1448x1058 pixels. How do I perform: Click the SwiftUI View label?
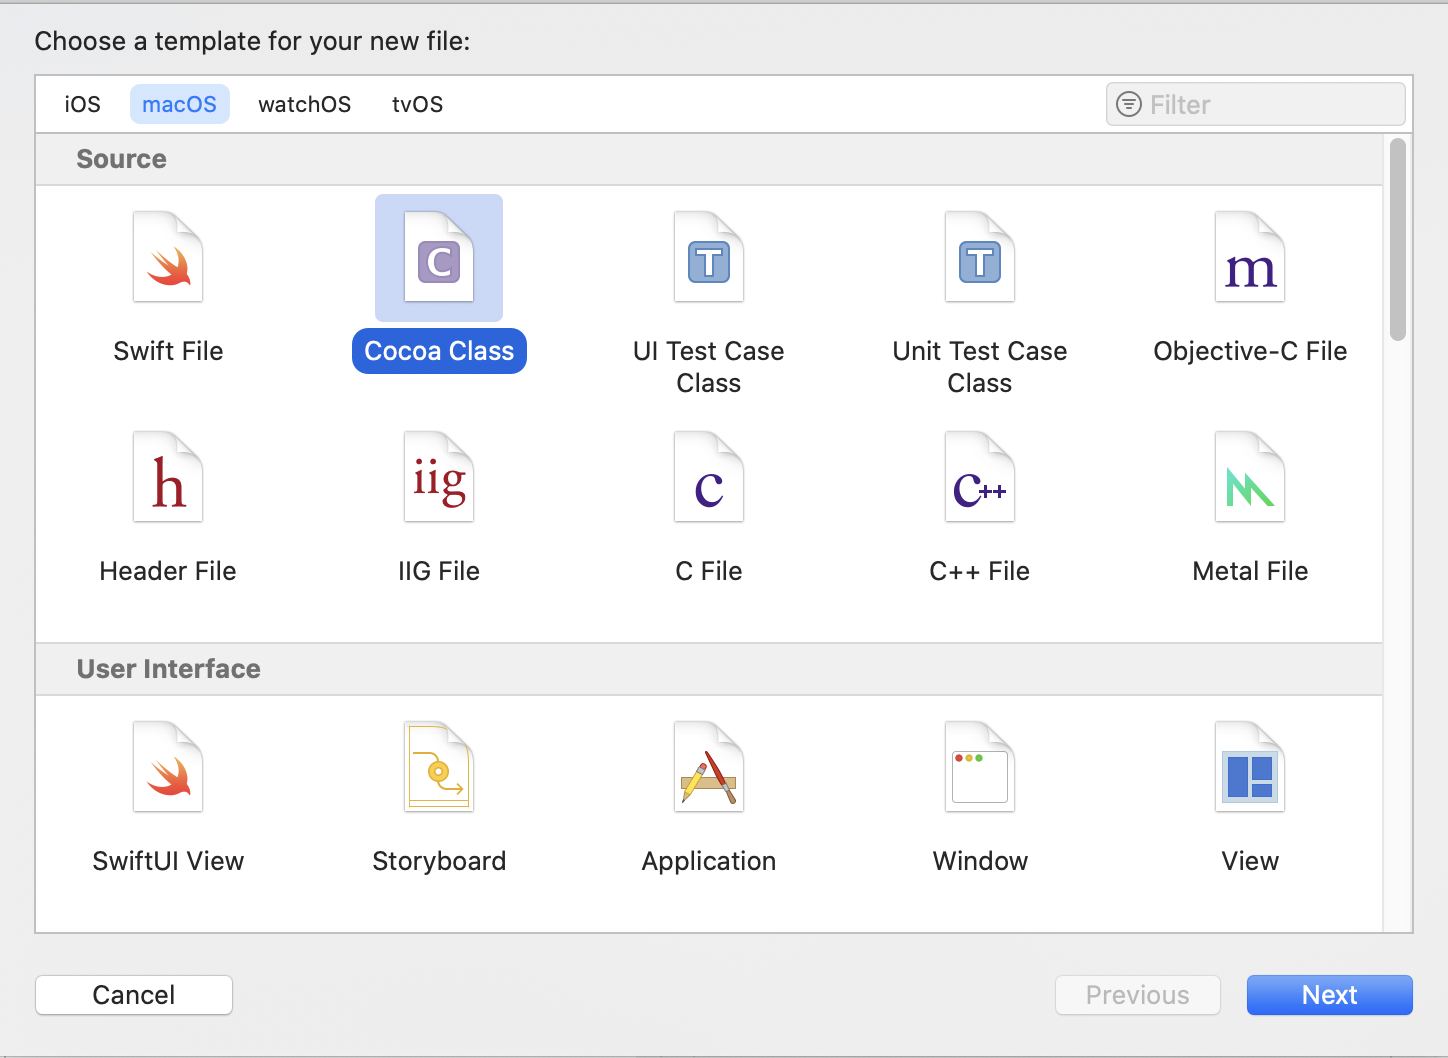pos(168,861)
